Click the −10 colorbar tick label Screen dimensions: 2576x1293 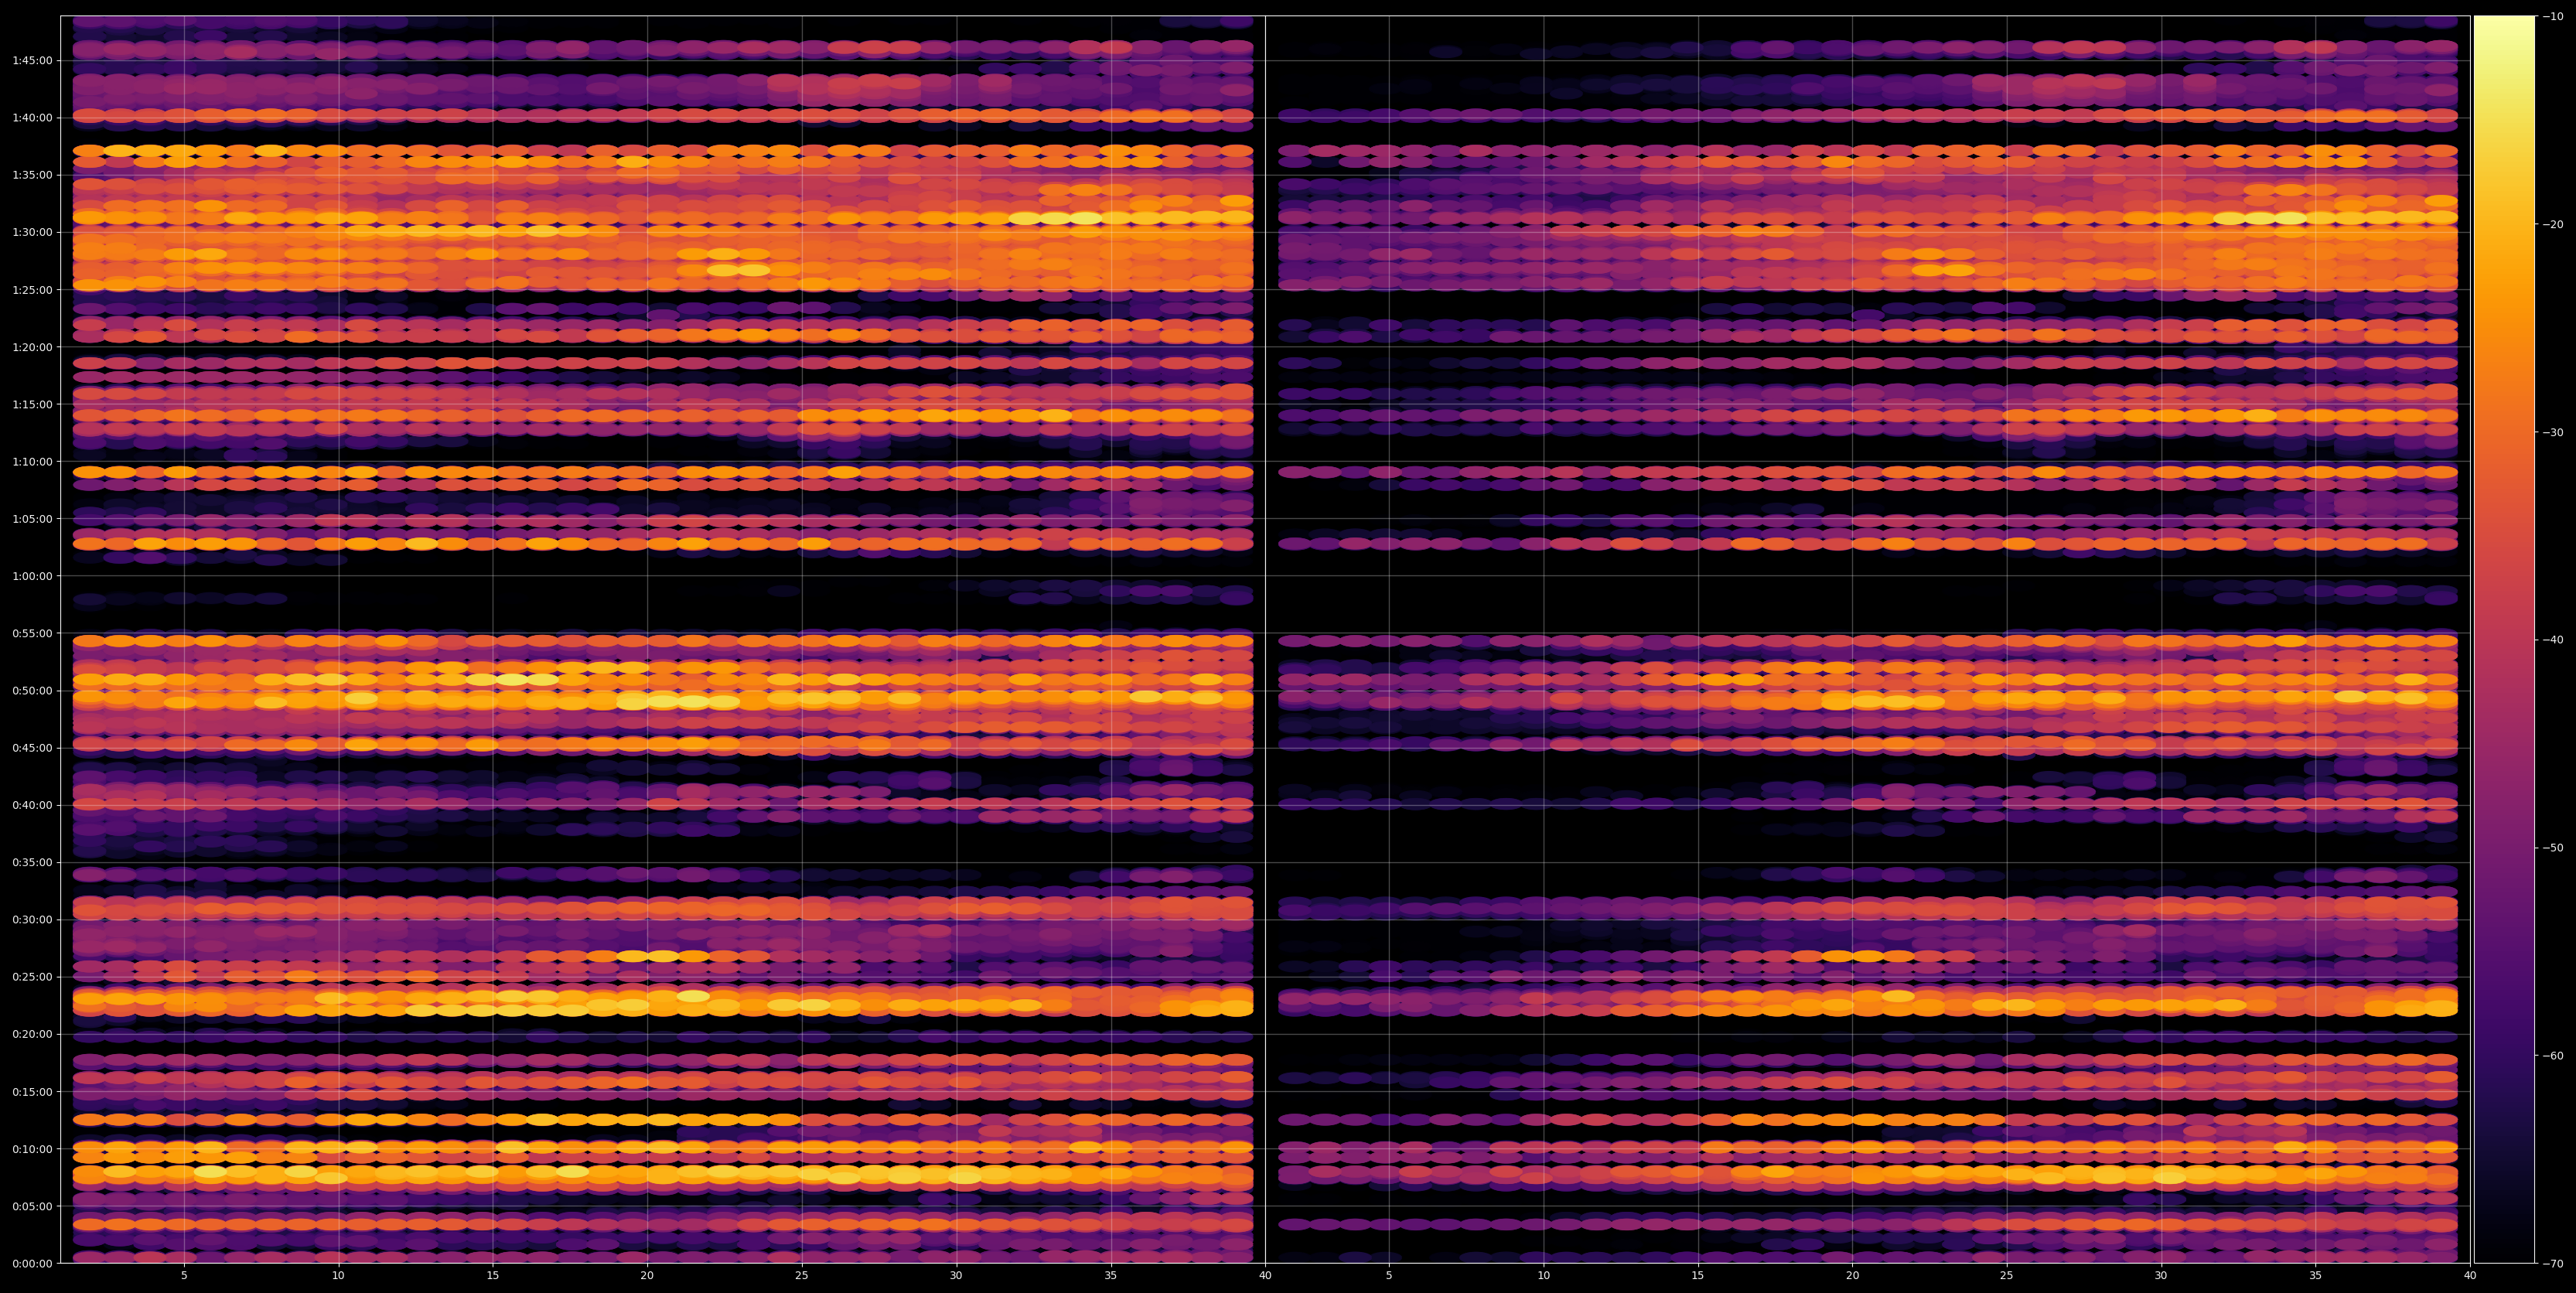2552,16
